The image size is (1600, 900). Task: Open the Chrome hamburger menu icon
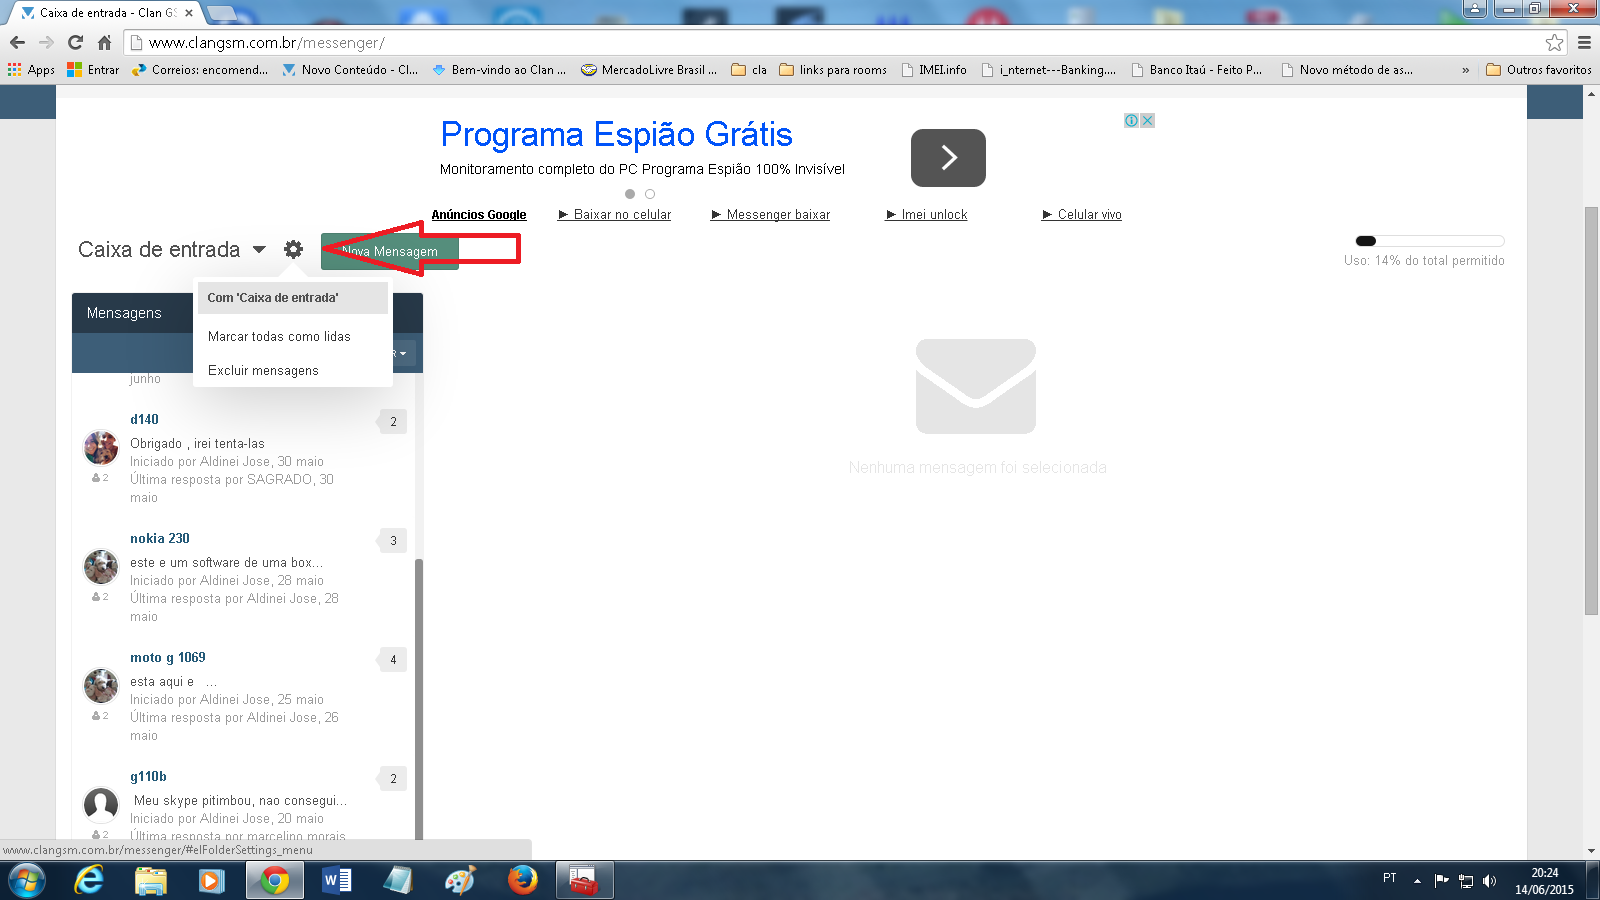(1584, 42)
